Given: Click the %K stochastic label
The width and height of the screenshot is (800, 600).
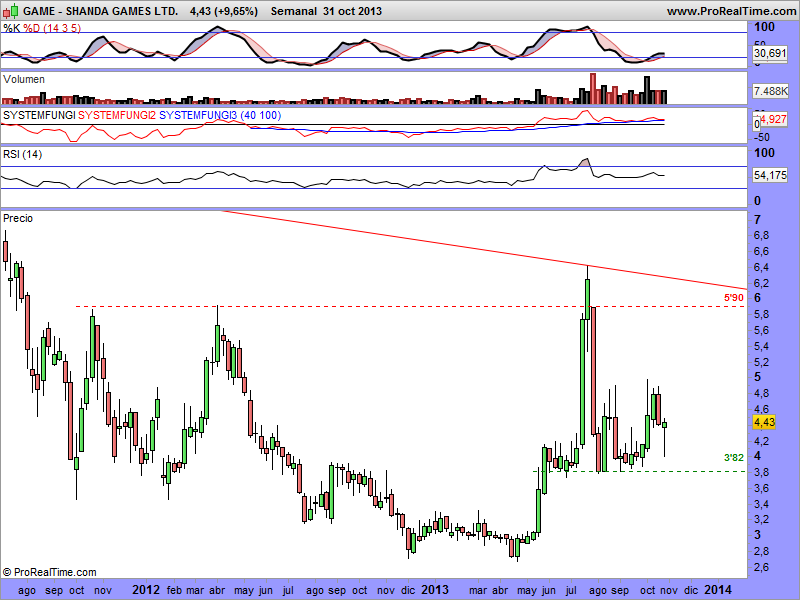Looking at the screenshot, I should pyautogui.click(x=12, y=28).
